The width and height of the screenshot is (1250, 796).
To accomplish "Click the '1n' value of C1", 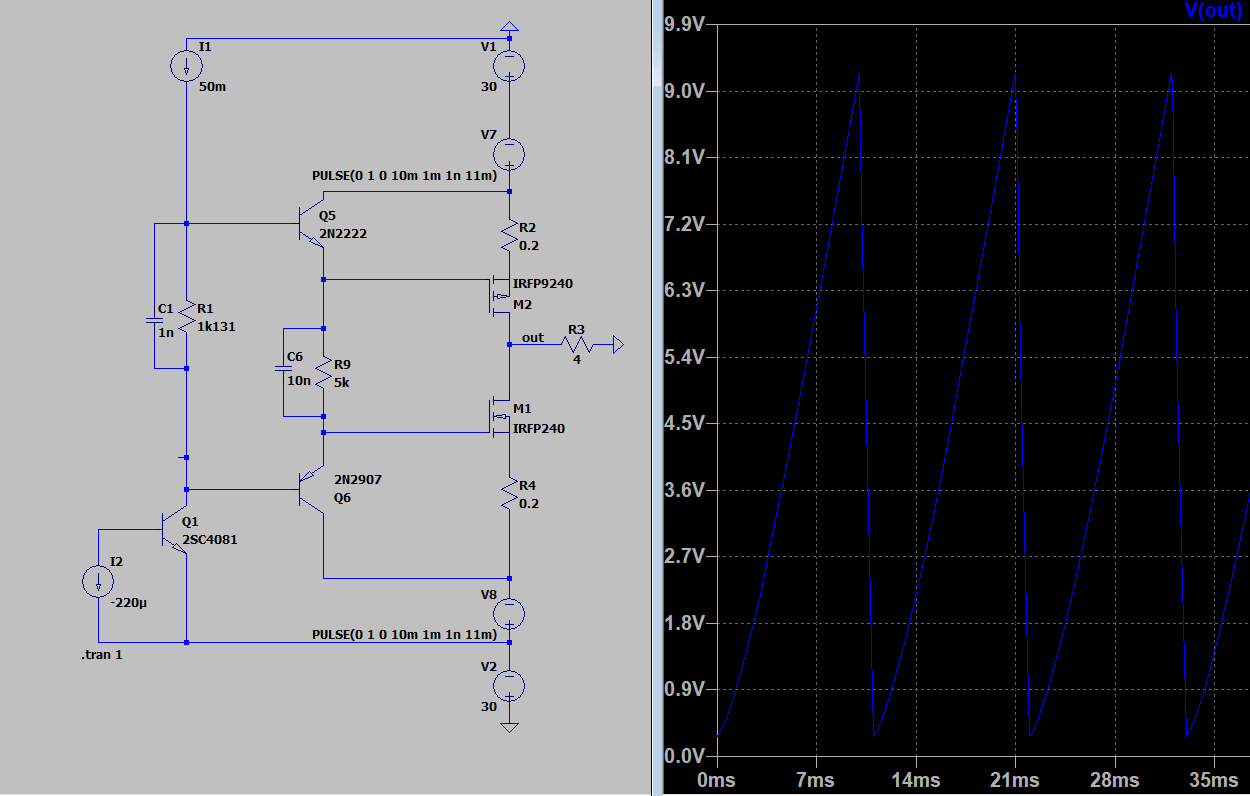I will 165,333.
